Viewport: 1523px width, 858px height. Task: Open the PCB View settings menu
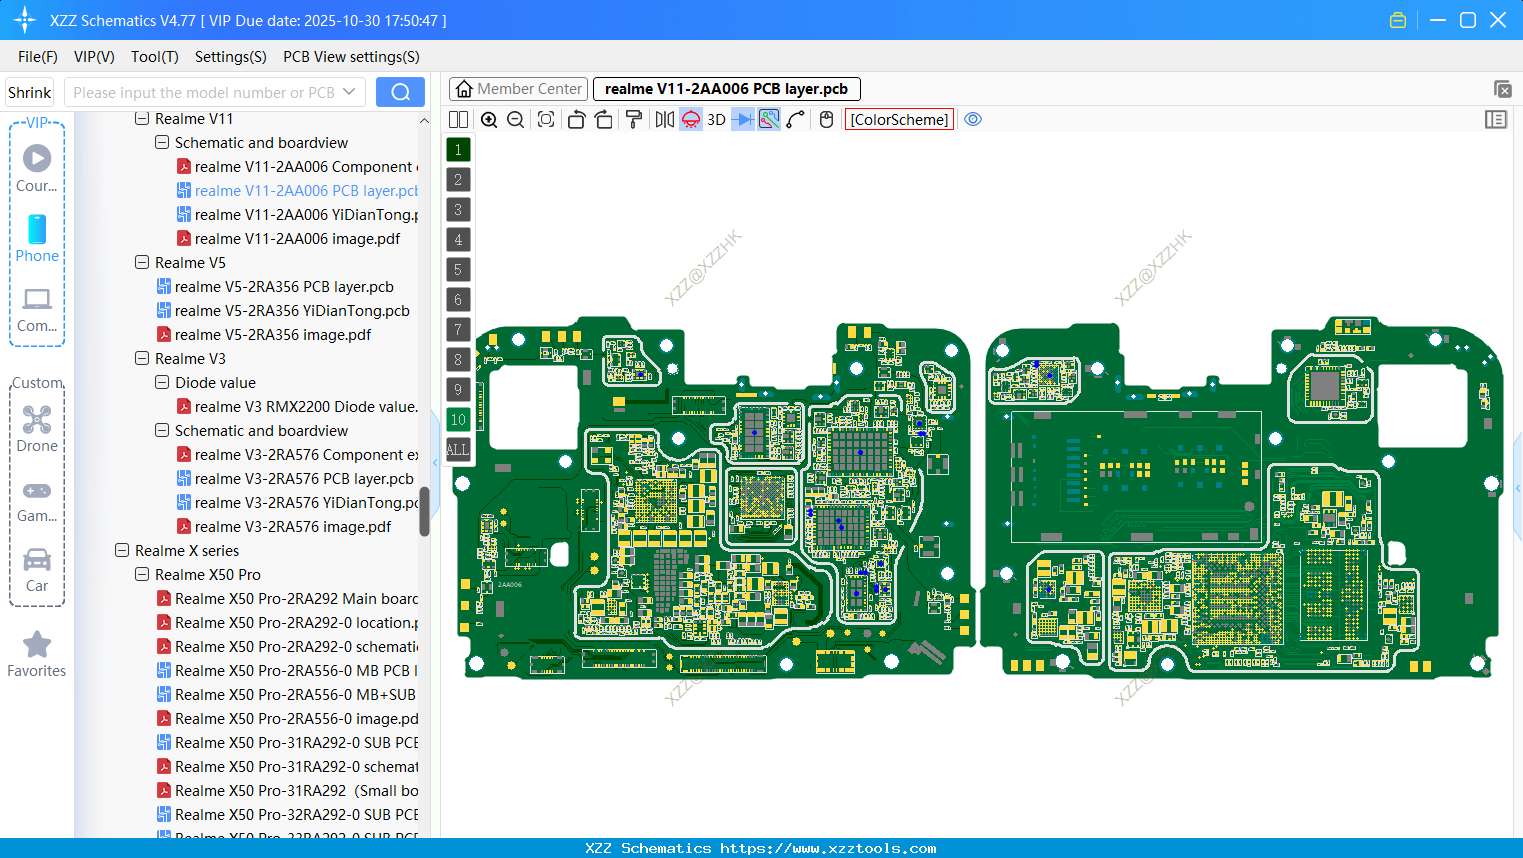(x=351, y=57)
